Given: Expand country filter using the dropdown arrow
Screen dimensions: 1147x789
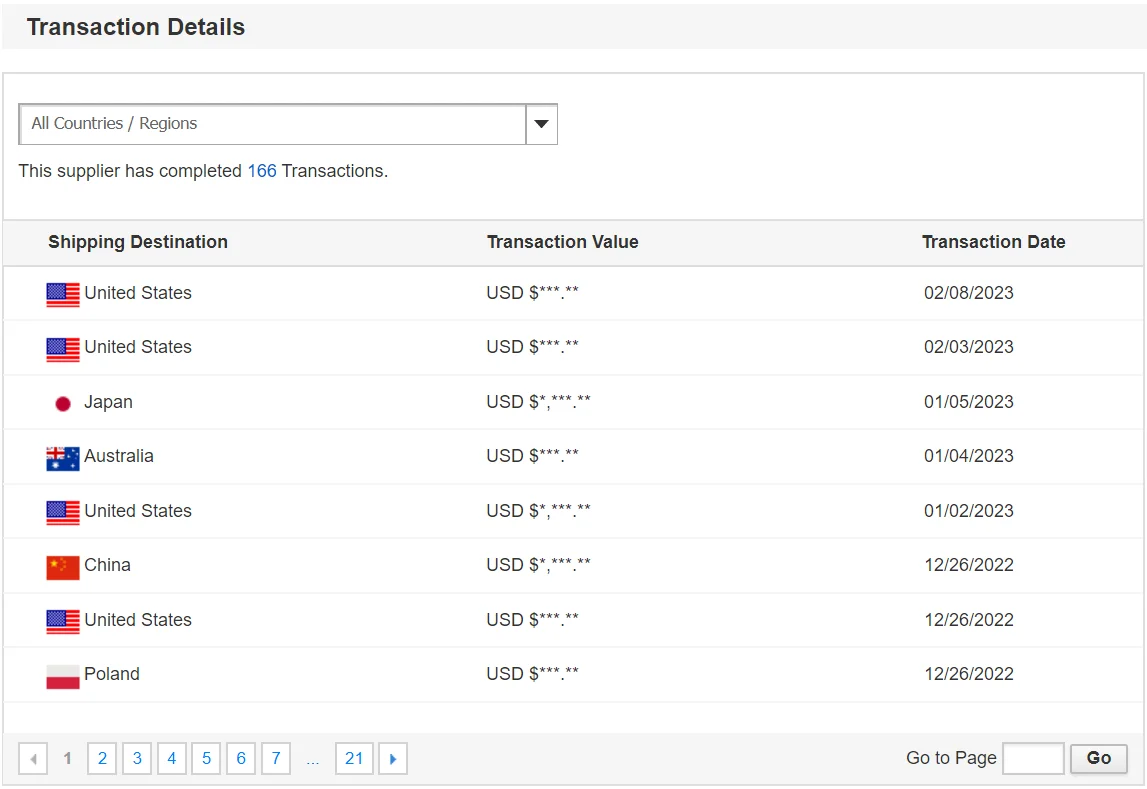Looking at the screenshot, I should 541,124.
